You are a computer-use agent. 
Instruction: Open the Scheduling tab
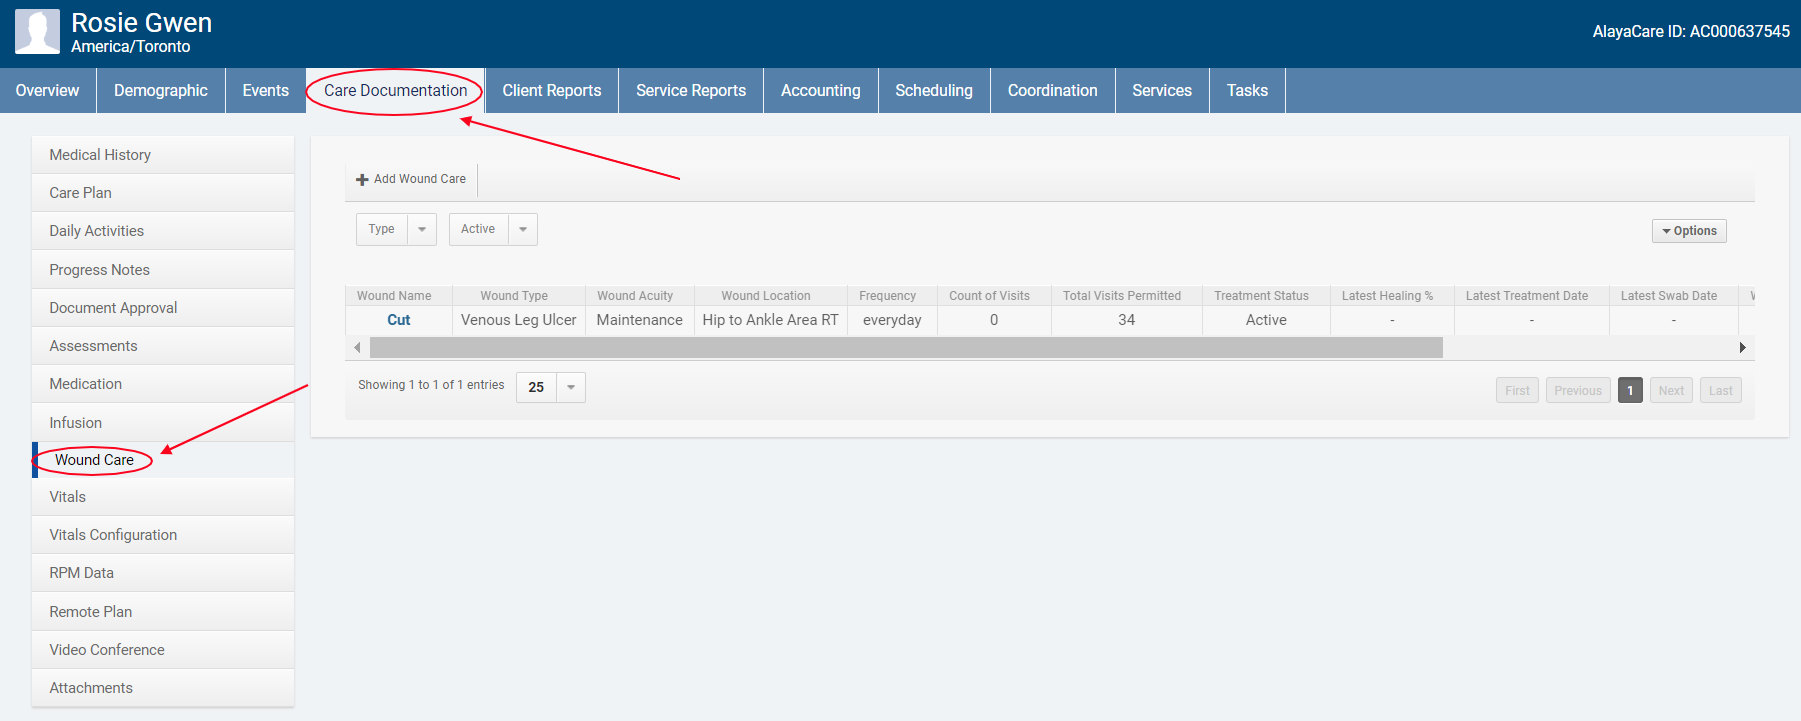pyautogui.click(x=933, y=91)
